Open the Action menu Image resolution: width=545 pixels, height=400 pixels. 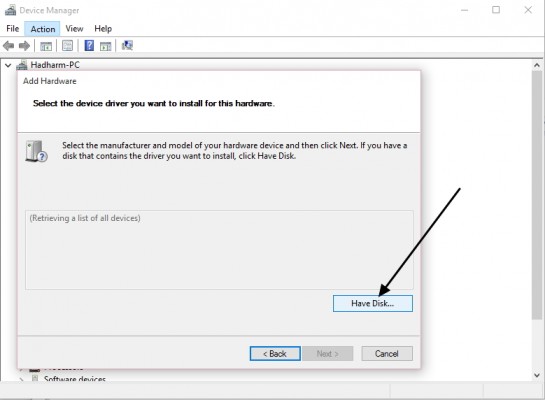click(x=42, y=28)
